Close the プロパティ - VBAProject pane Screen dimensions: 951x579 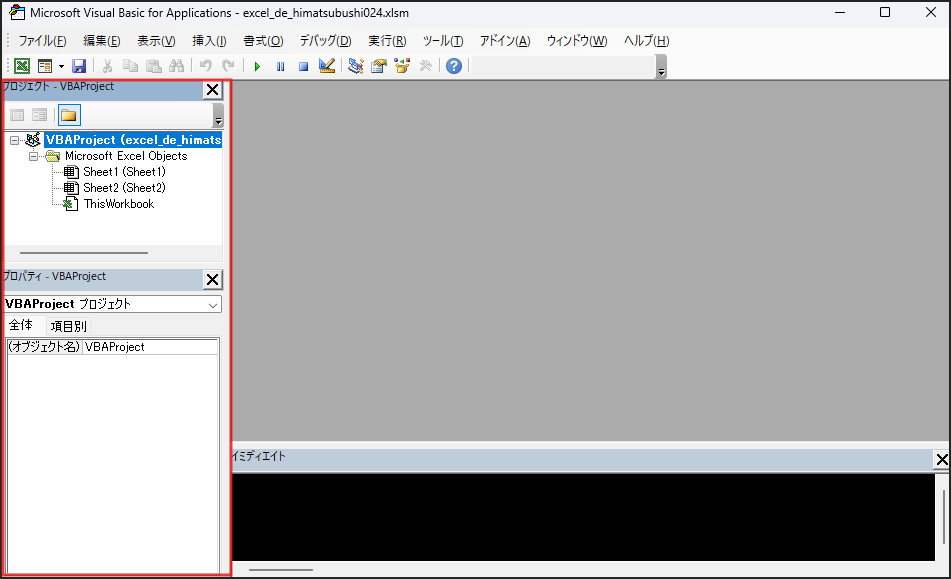point(212,279)
